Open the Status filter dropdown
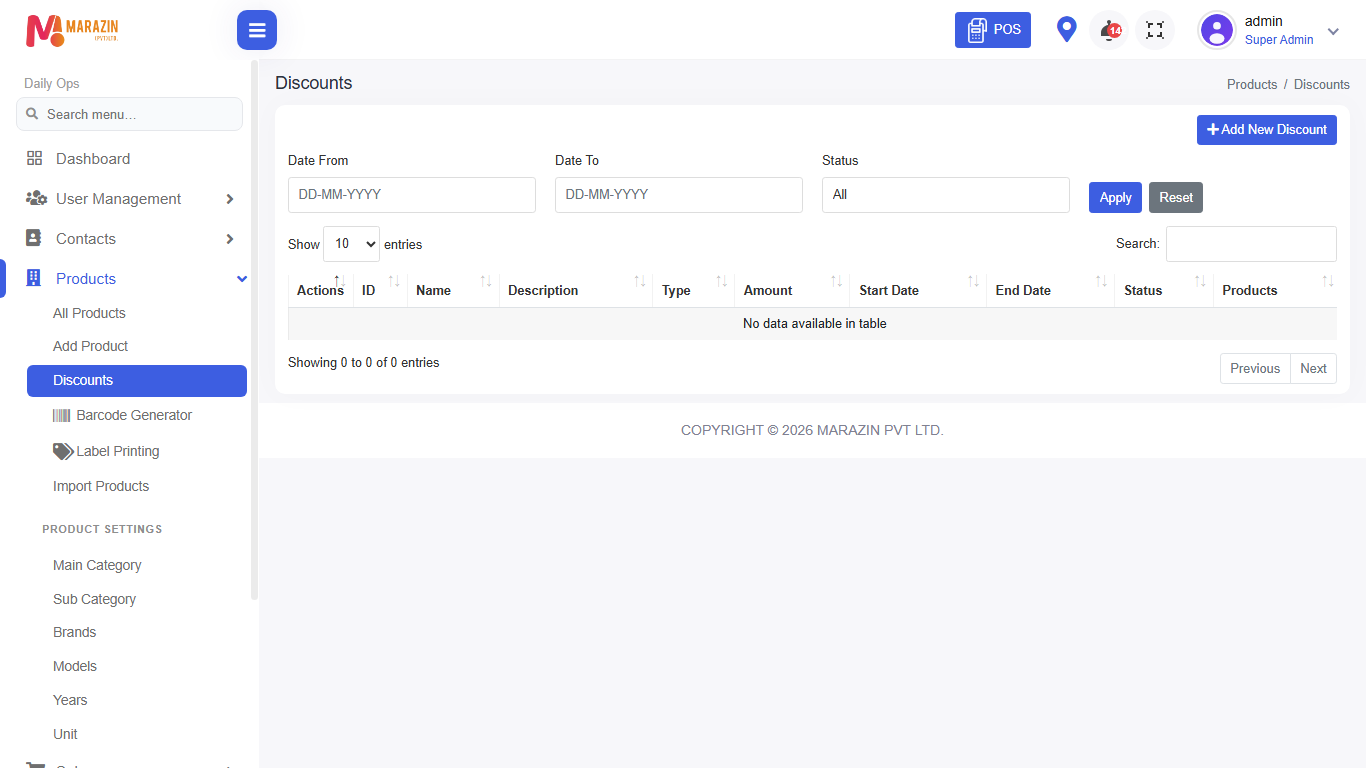The height and width of the screenshot is (768, 1366). [946, 195]
